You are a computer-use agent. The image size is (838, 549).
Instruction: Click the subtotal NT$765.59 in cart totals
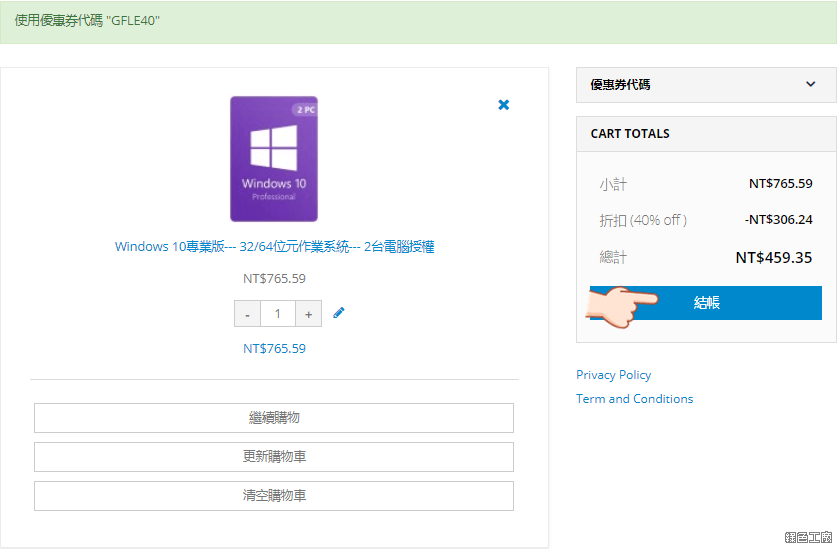pos(780,183)
